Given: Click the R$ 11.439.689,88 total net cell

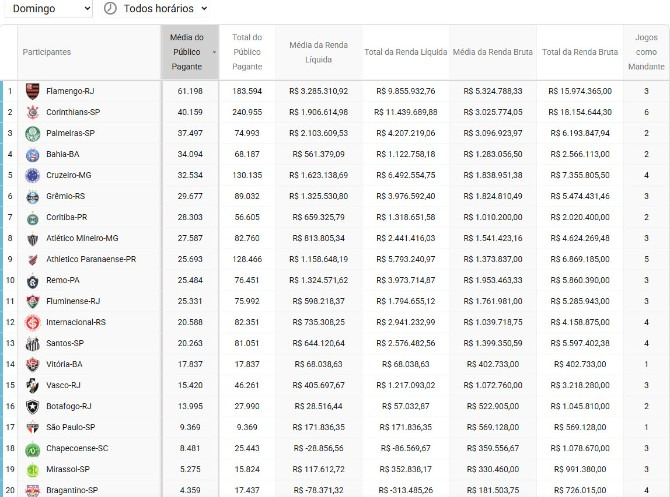Looking at the screenshot, I should [406, 112].
